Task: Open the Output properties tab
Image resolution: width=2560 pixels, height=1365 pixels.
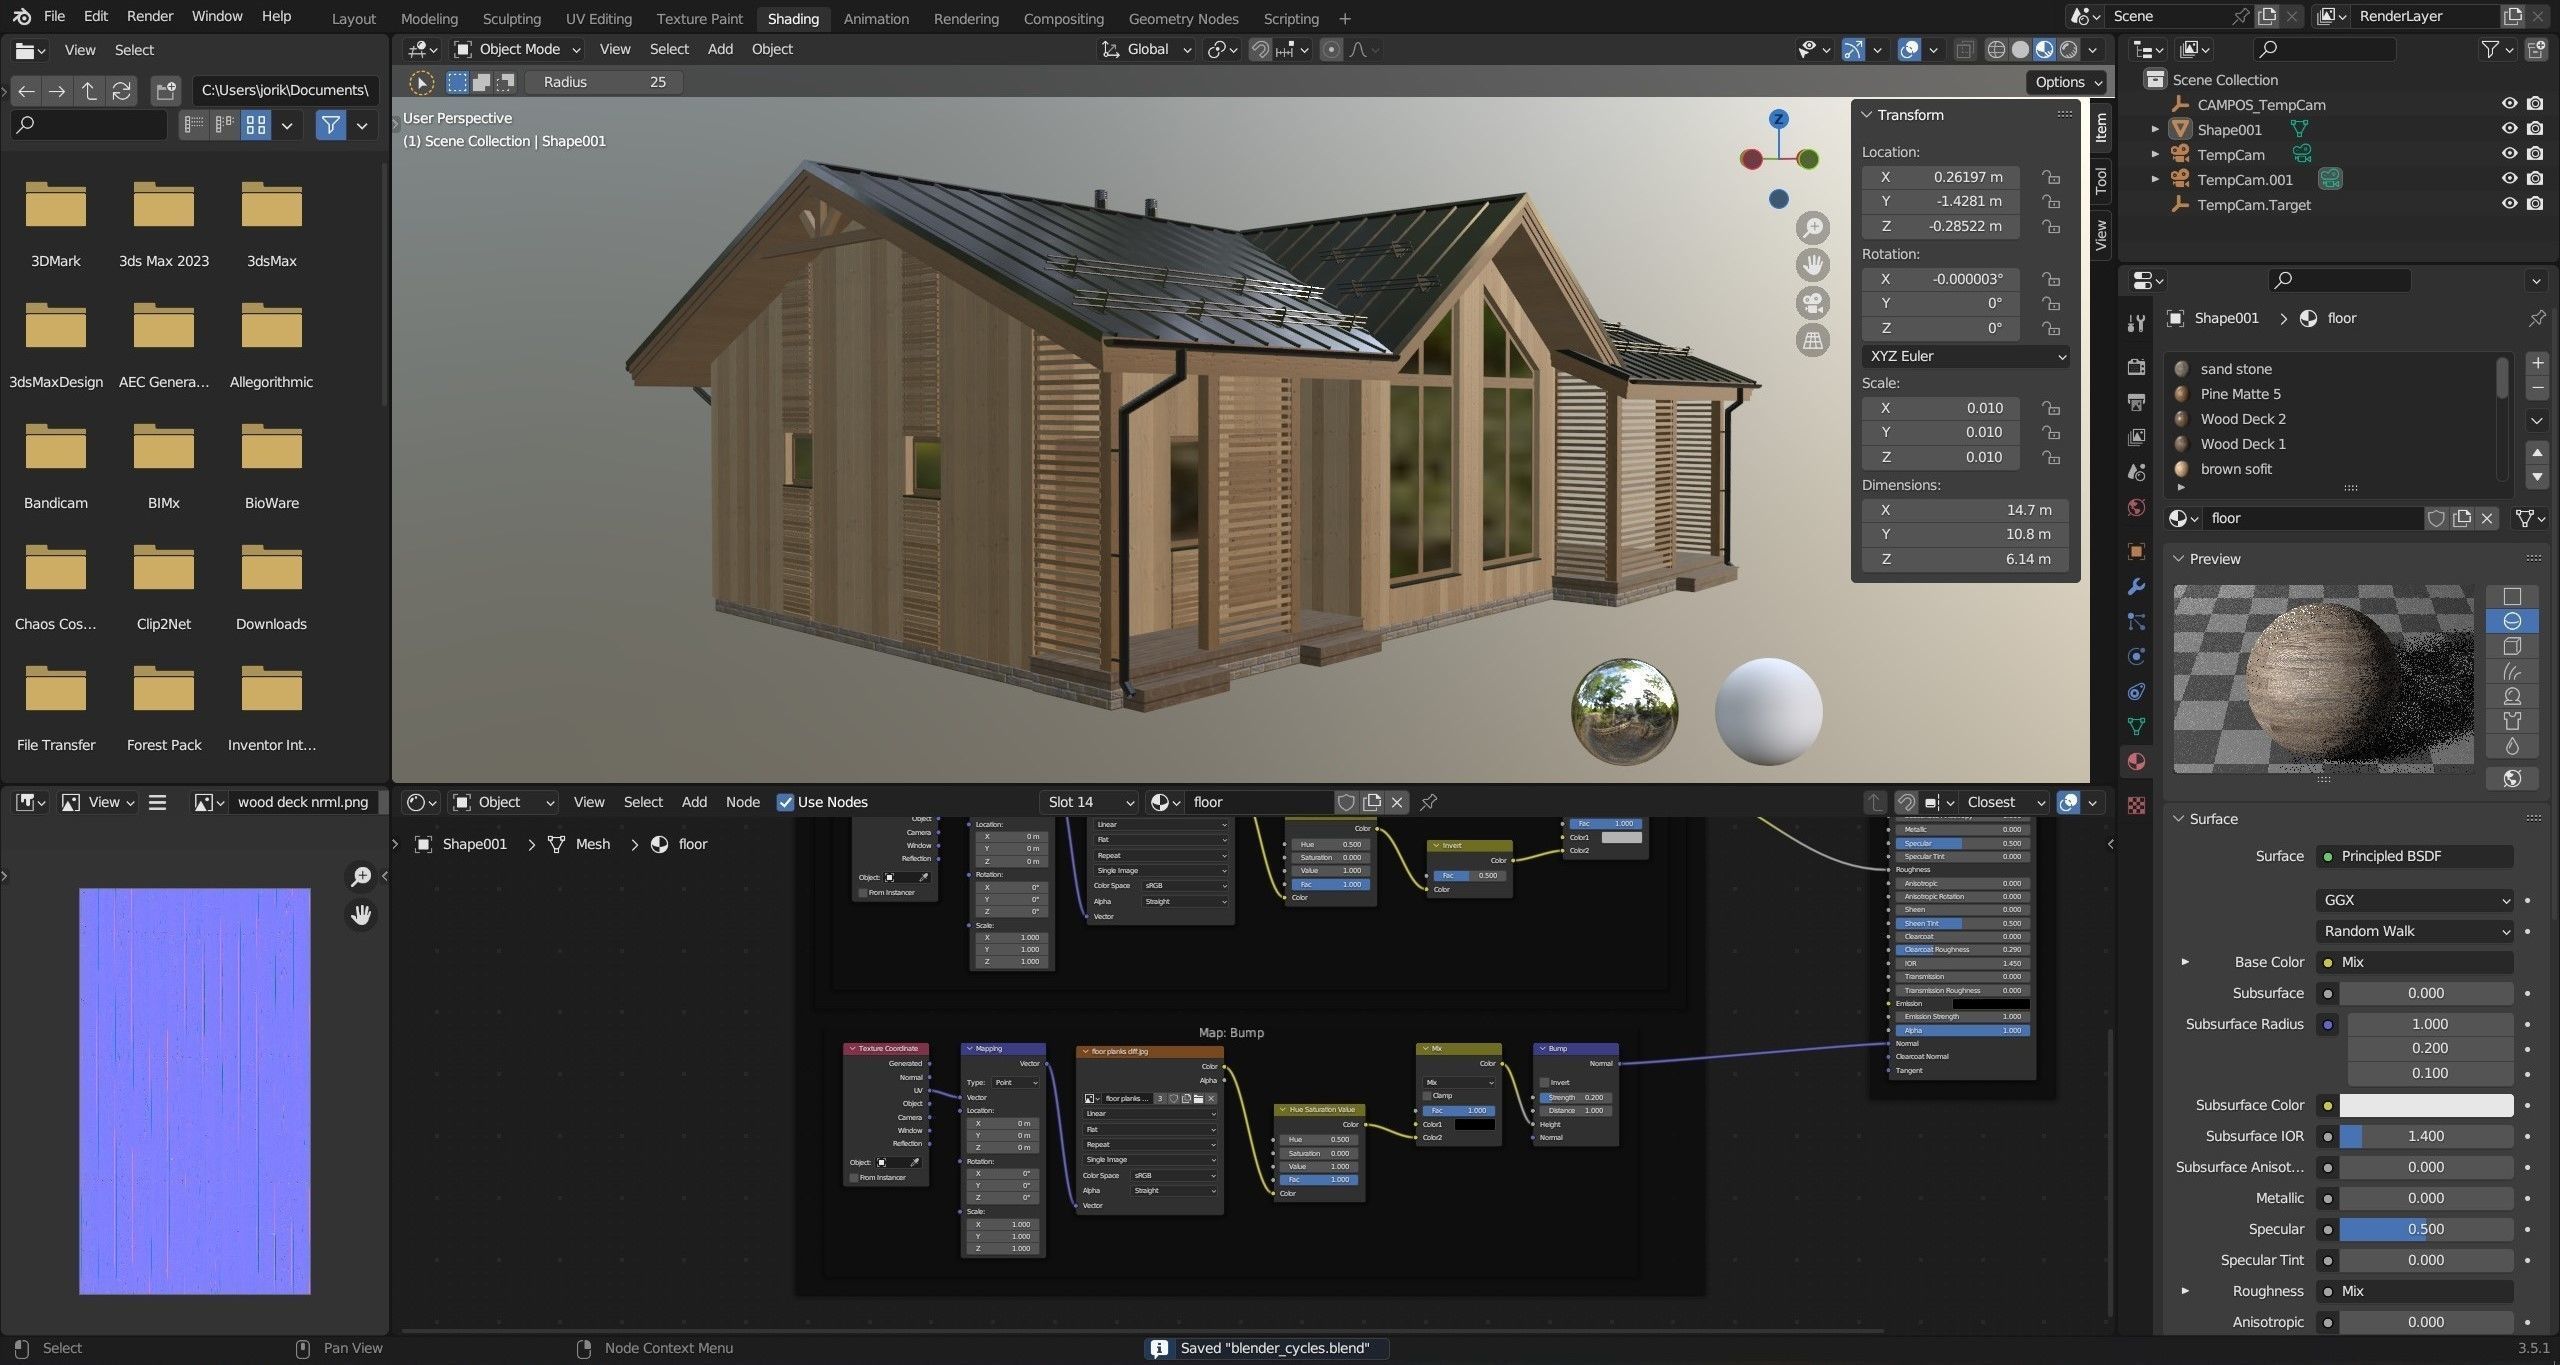Action: pyautogui.click(x=2136, y=402)
